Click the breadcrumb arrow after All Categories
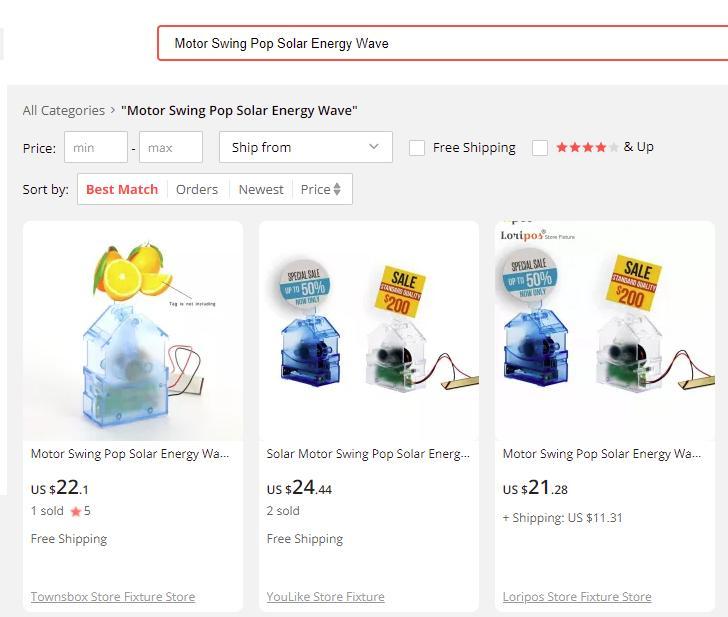Image resolution: width=728 pixels, height=617 pixels. pos(113,110)
